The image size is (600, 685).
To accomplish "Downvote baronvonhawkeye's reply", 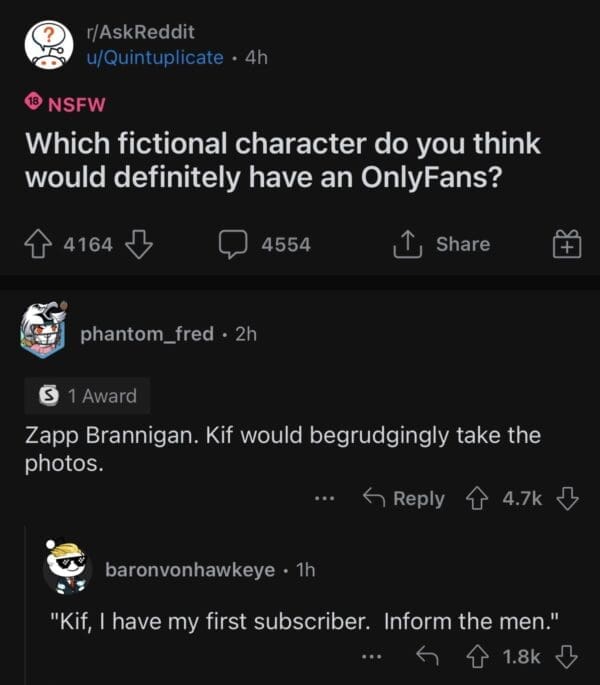I will (567, 657).
